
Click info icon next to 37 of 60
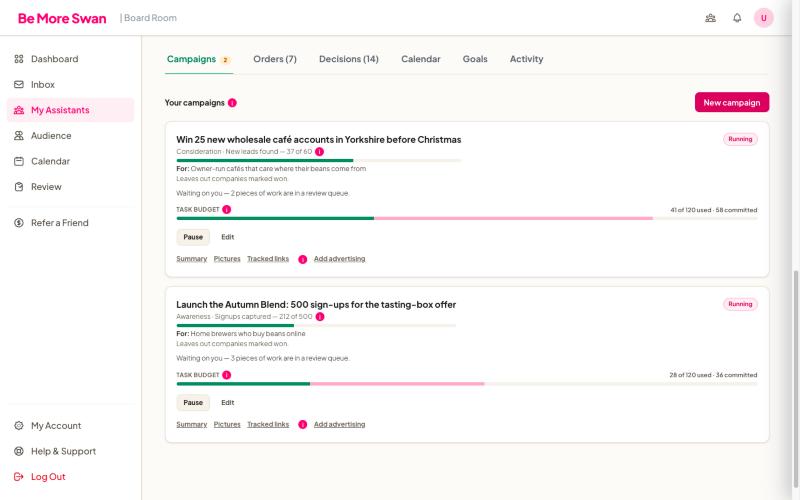click(x=319, y=152)
